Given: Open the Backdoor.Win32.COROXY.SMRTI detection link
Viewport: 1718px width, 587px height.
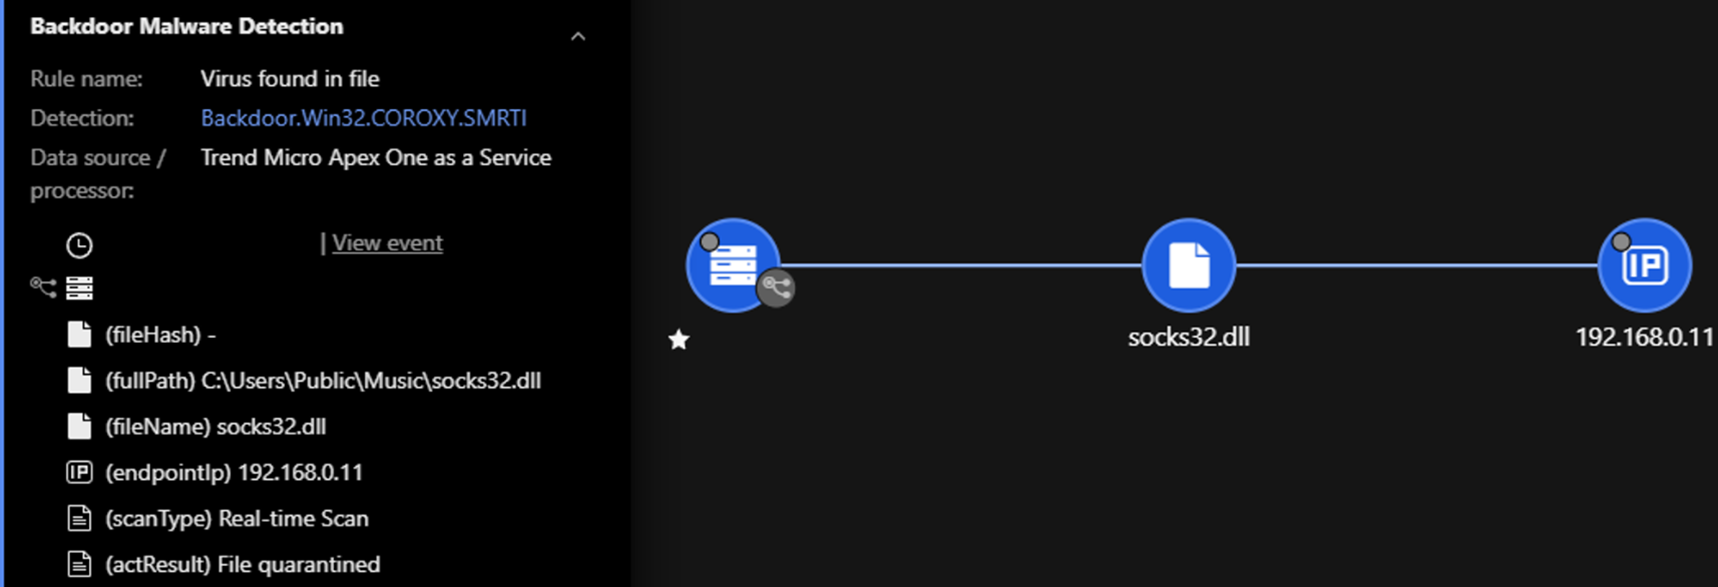Looking at the screenshot, I should click(x=363, y=118).
